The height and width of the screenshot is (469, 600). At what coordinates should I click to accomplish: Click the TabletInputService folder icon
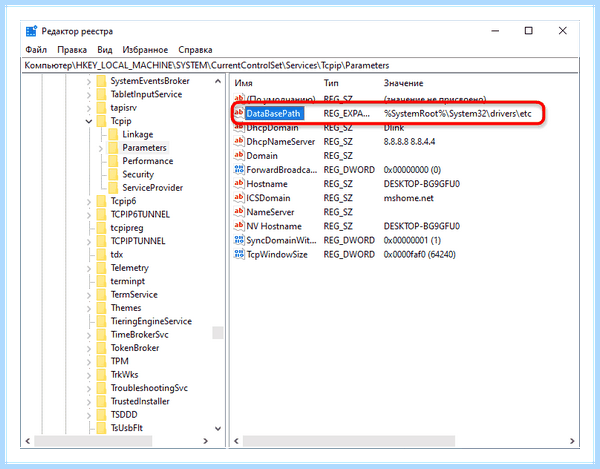coord(101,94)
